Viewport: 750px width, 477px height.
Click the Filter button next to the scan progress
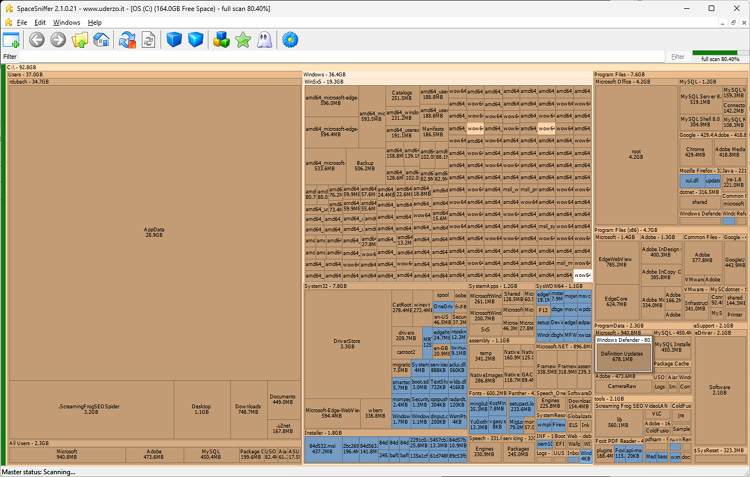click(678, 57)
